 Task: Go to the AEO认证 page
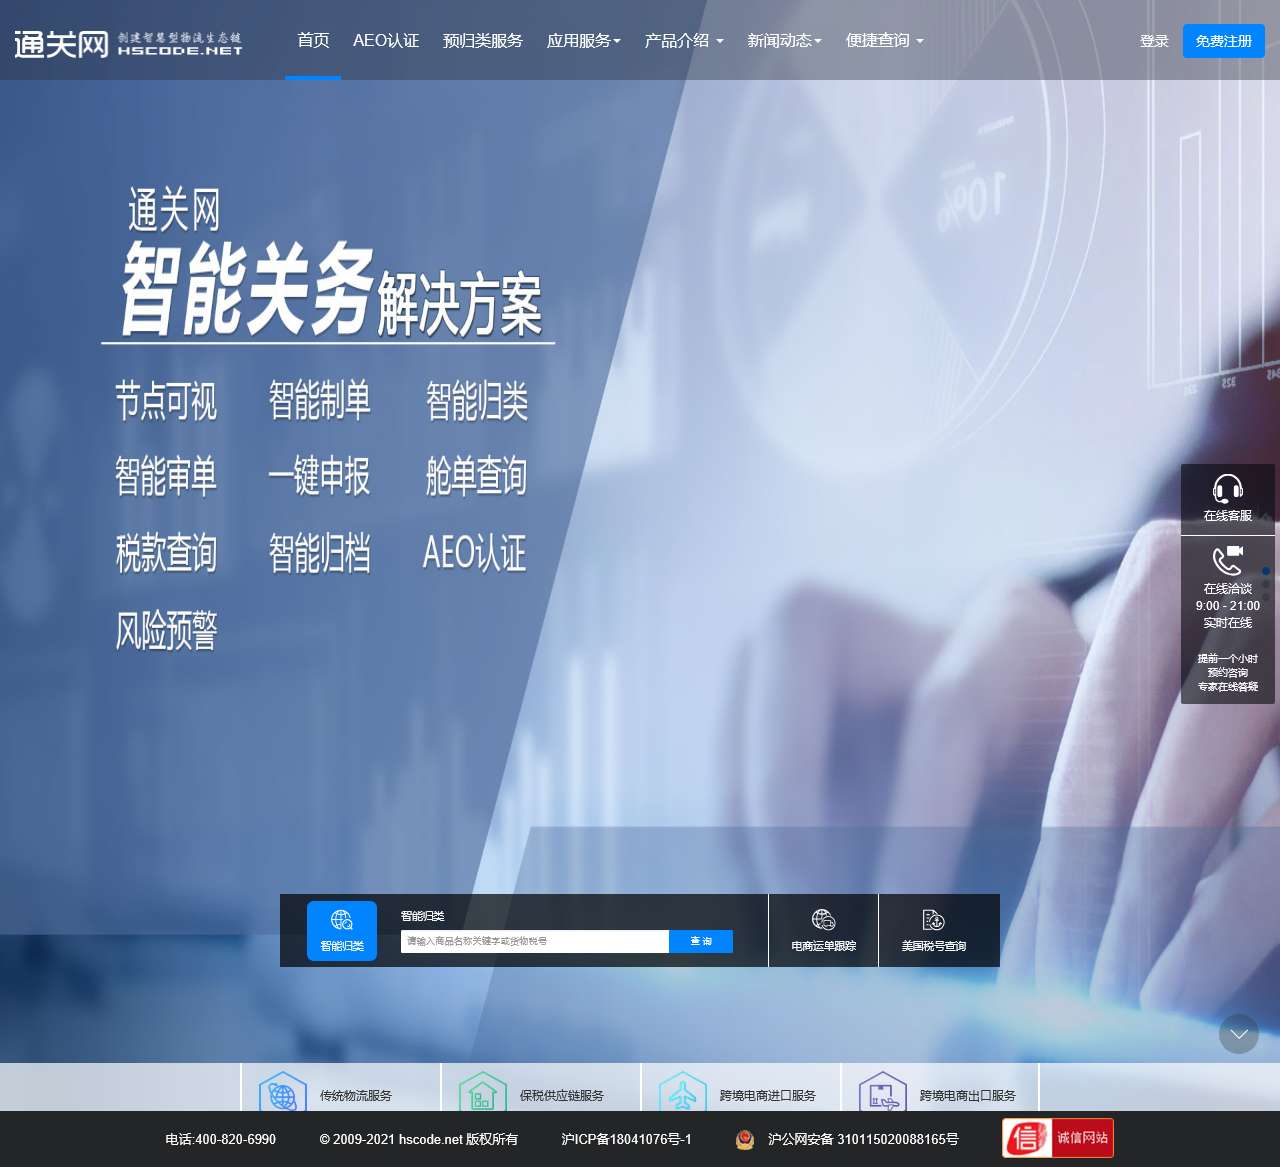[386, 40]
